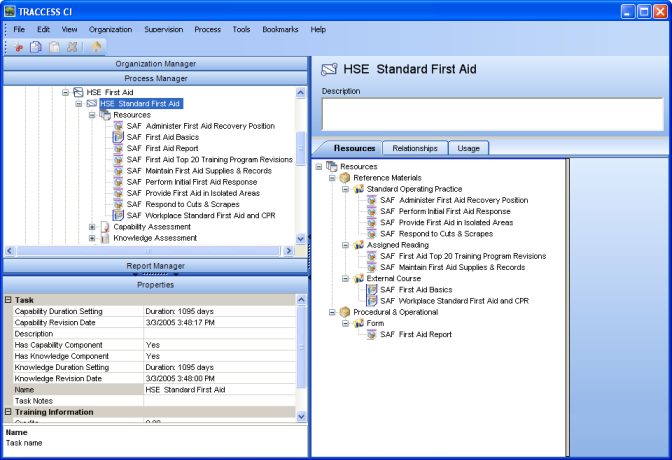Click the Resources folder icon in left tree
The height and width of the screenshot is (460, 672).
tap(105, 115)
